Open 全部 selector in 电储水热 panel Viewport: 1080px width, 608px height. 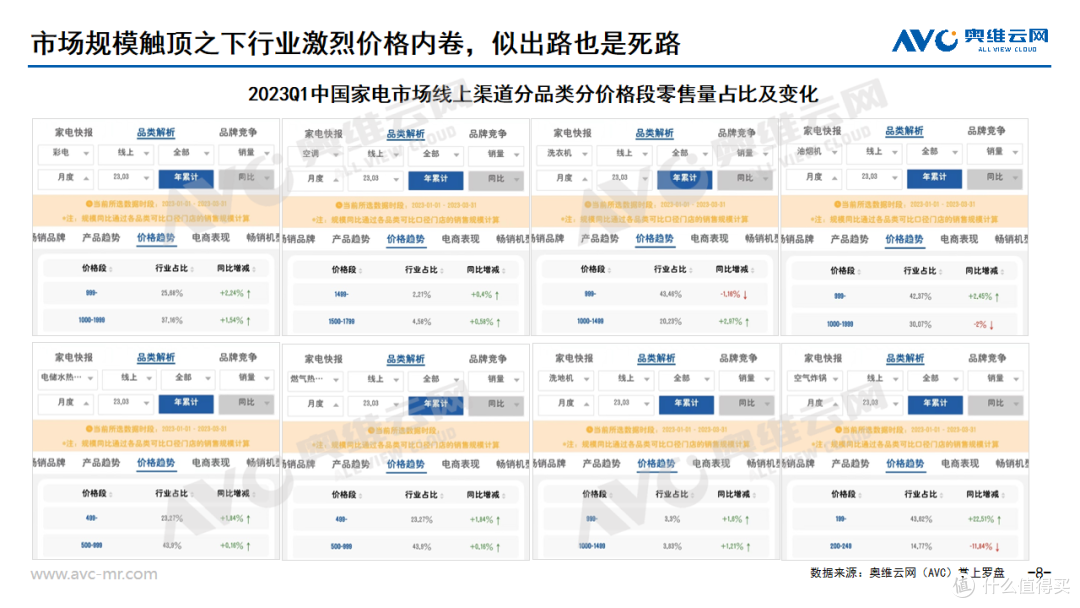point(186,378)
